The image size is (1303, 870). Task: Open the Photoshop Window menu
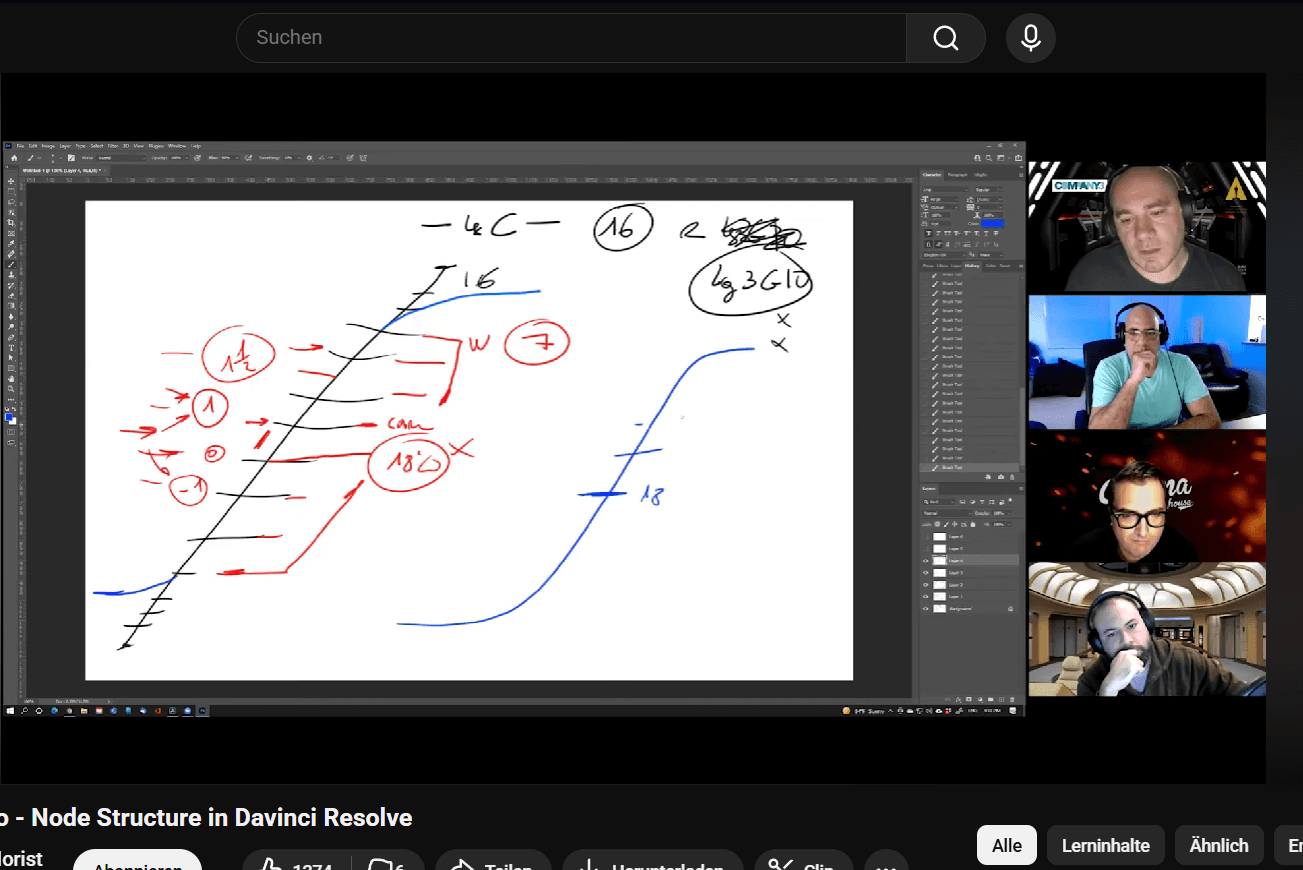coord(177,146)
